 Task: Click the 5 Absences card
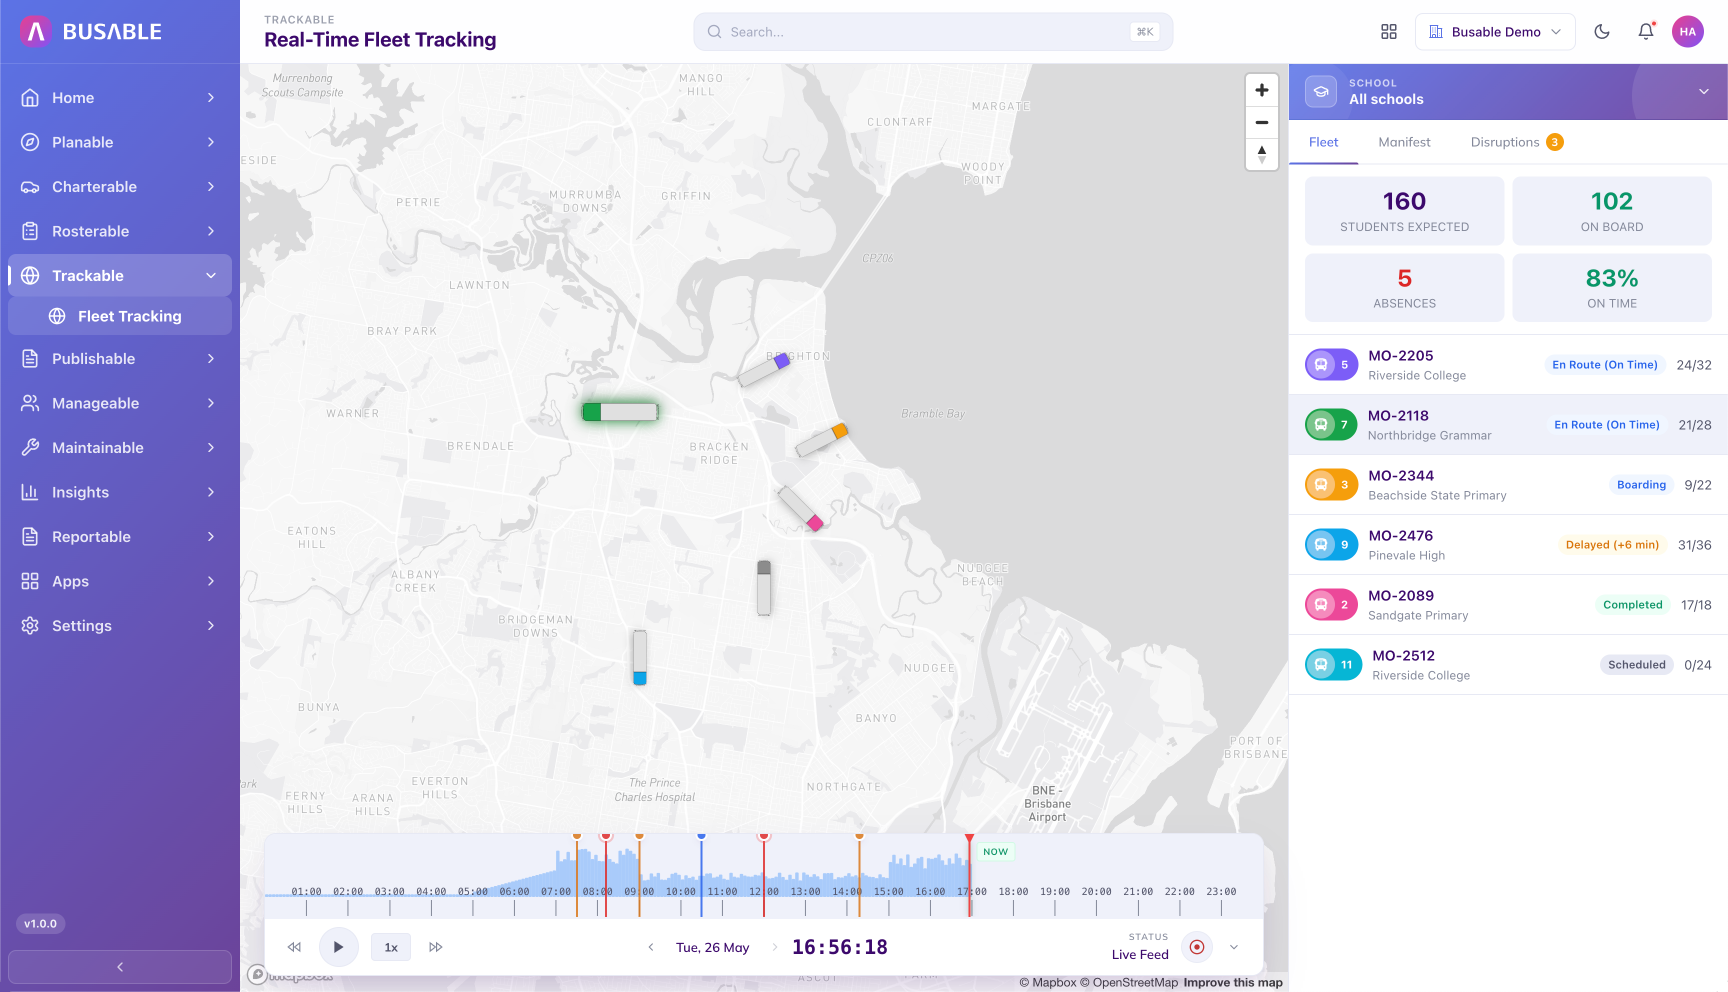1404,288
